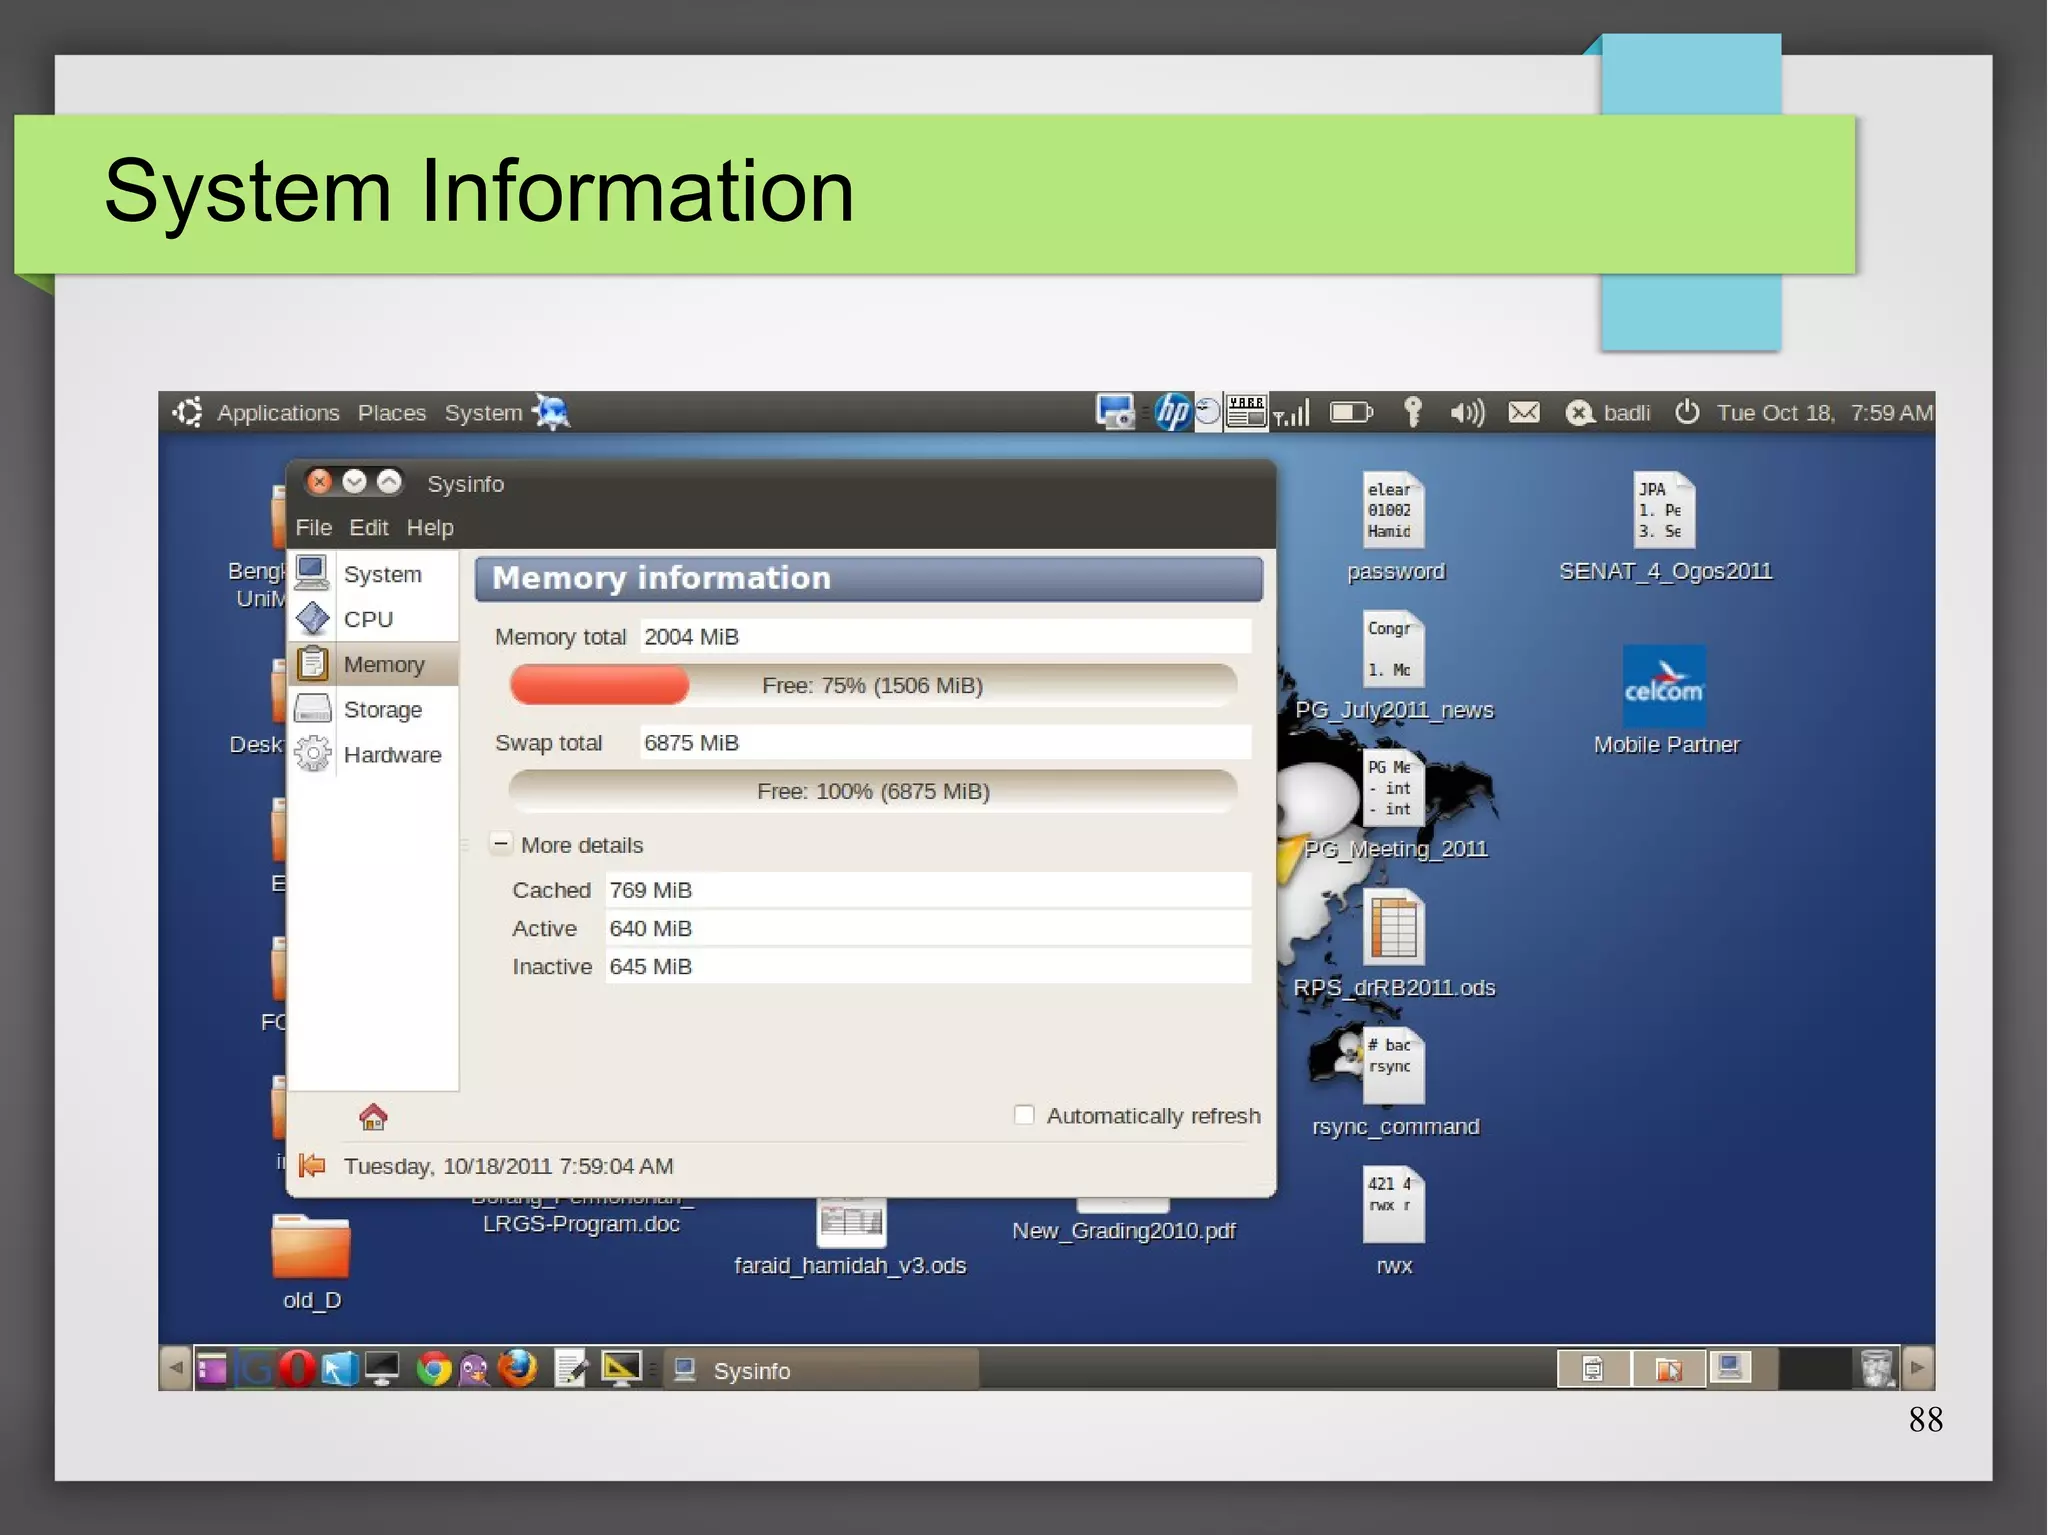Open PG_Meeting_2011 desktop file
2048x1535 pixels.
coord(1394,788)
